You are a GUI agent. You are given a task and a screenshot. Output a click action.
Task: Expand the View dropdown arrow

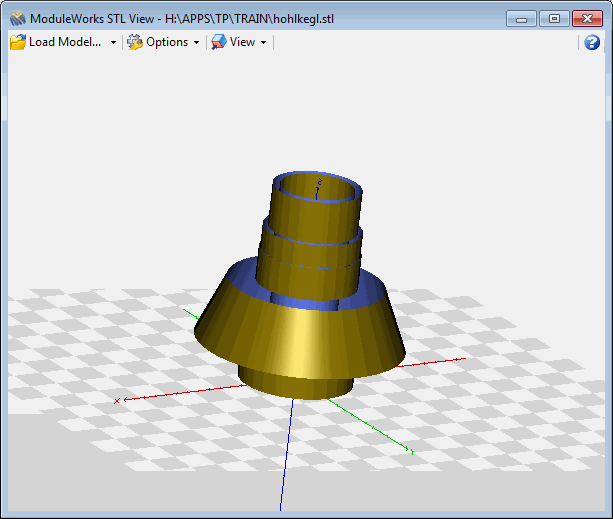click(x=263, y=43)
